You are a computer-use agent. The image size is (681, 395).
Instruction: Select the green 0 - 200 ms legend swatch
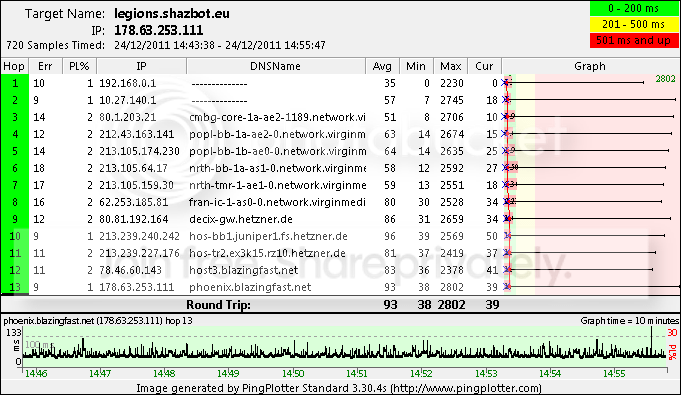tap(634, 8)
